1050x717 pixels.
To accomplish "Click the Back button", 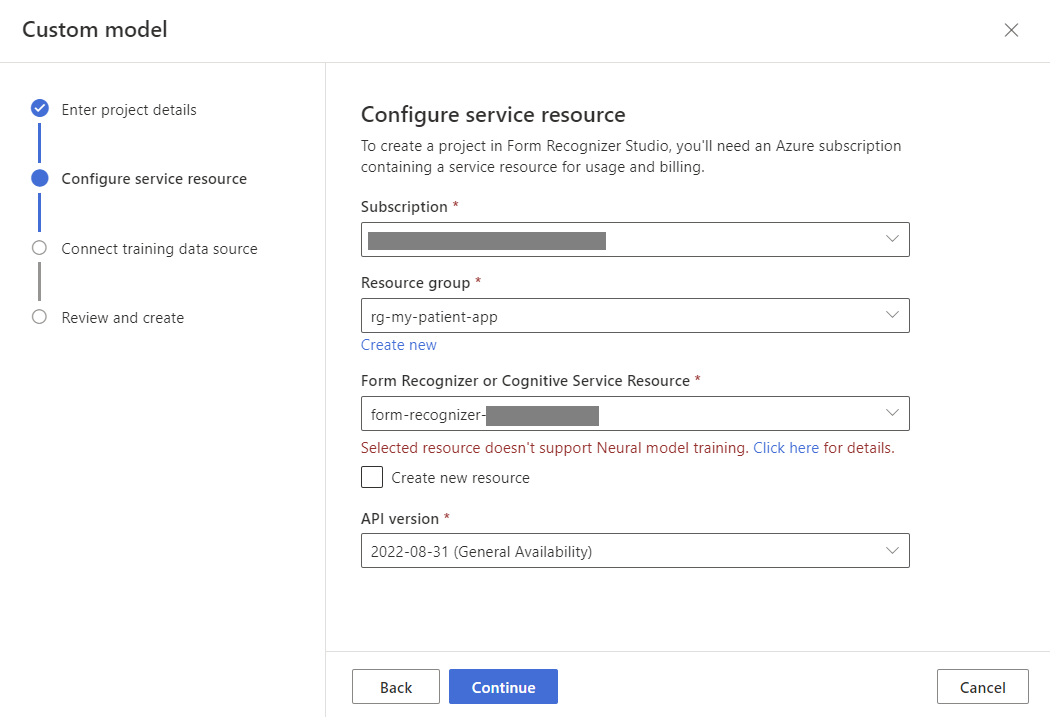I will (396, 686).
